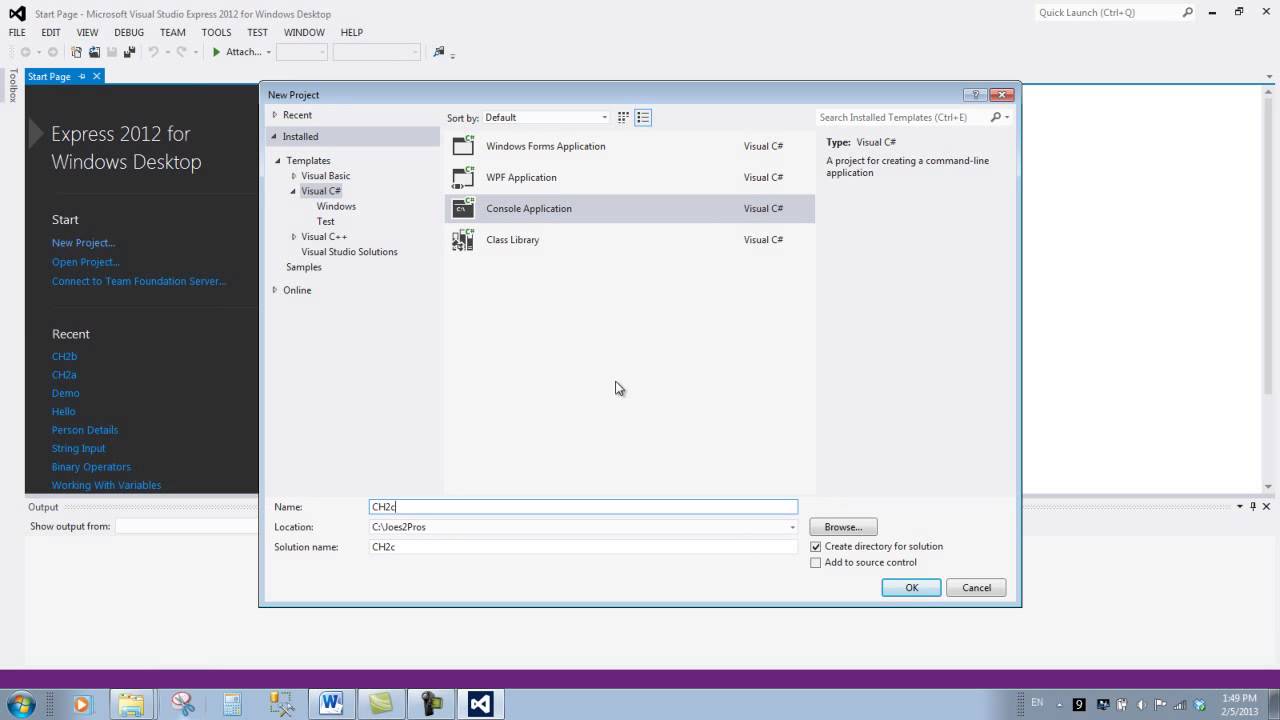Open the EDIT menu
The image size is (1280, 720).
pyautogui.click(x=51, y=32)
